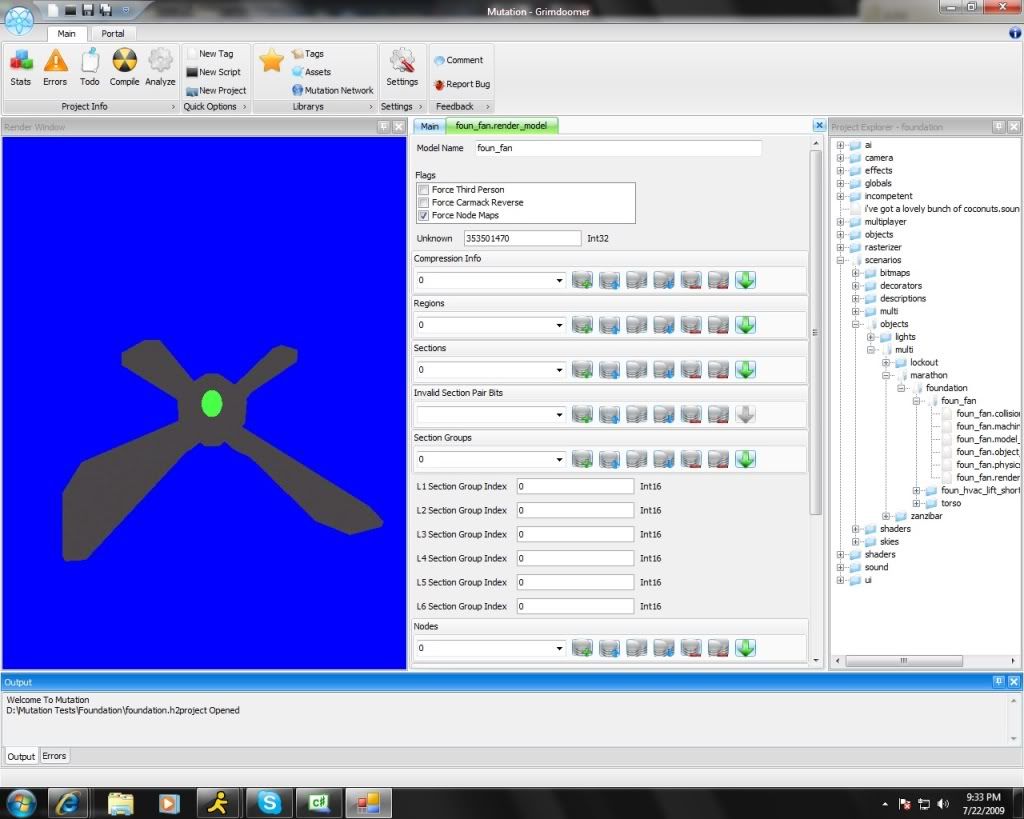Click the Project Explorer horizontal scrollbar
Viewport: 1024px width, 819px height.
coord(904,660)
